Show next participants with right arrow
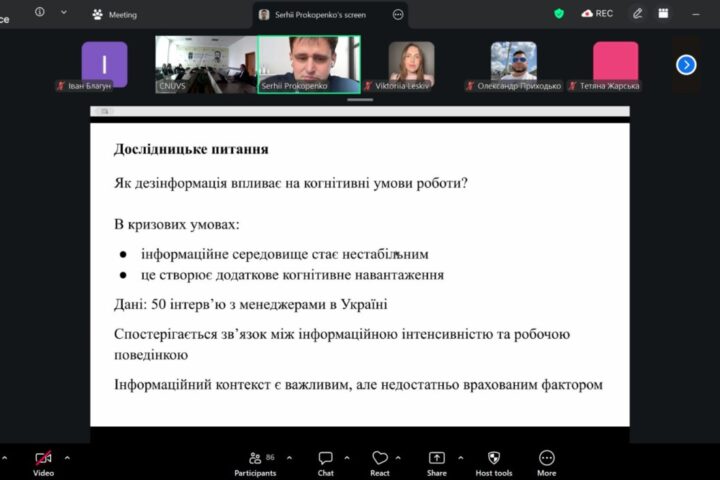 [x=686, y=65]
